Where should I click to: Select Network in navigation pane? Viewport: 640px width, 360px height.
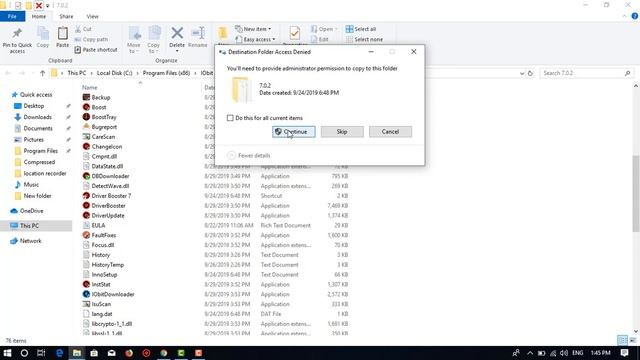pyautogui.click(x=26, y=241)
